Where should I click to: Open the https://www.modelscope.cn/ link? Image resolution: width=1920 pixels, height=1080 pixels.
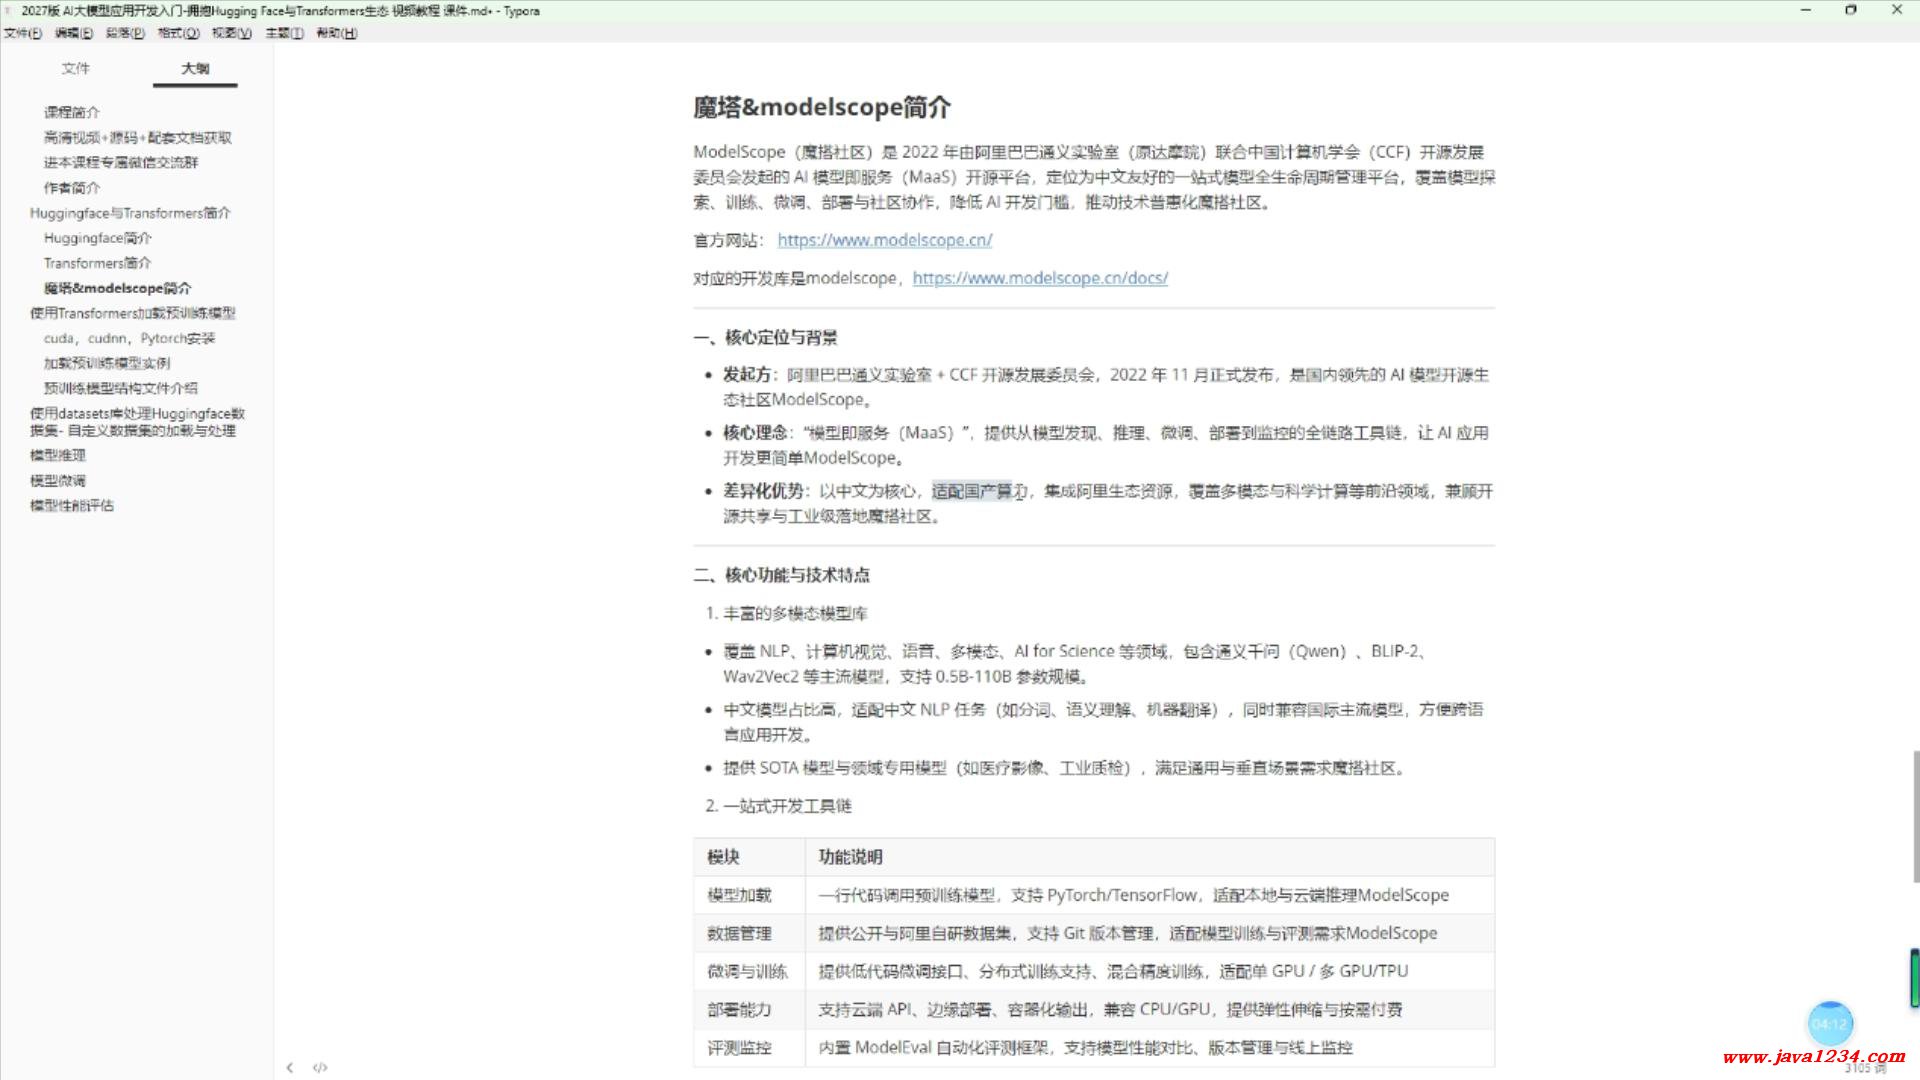point(884,240)
